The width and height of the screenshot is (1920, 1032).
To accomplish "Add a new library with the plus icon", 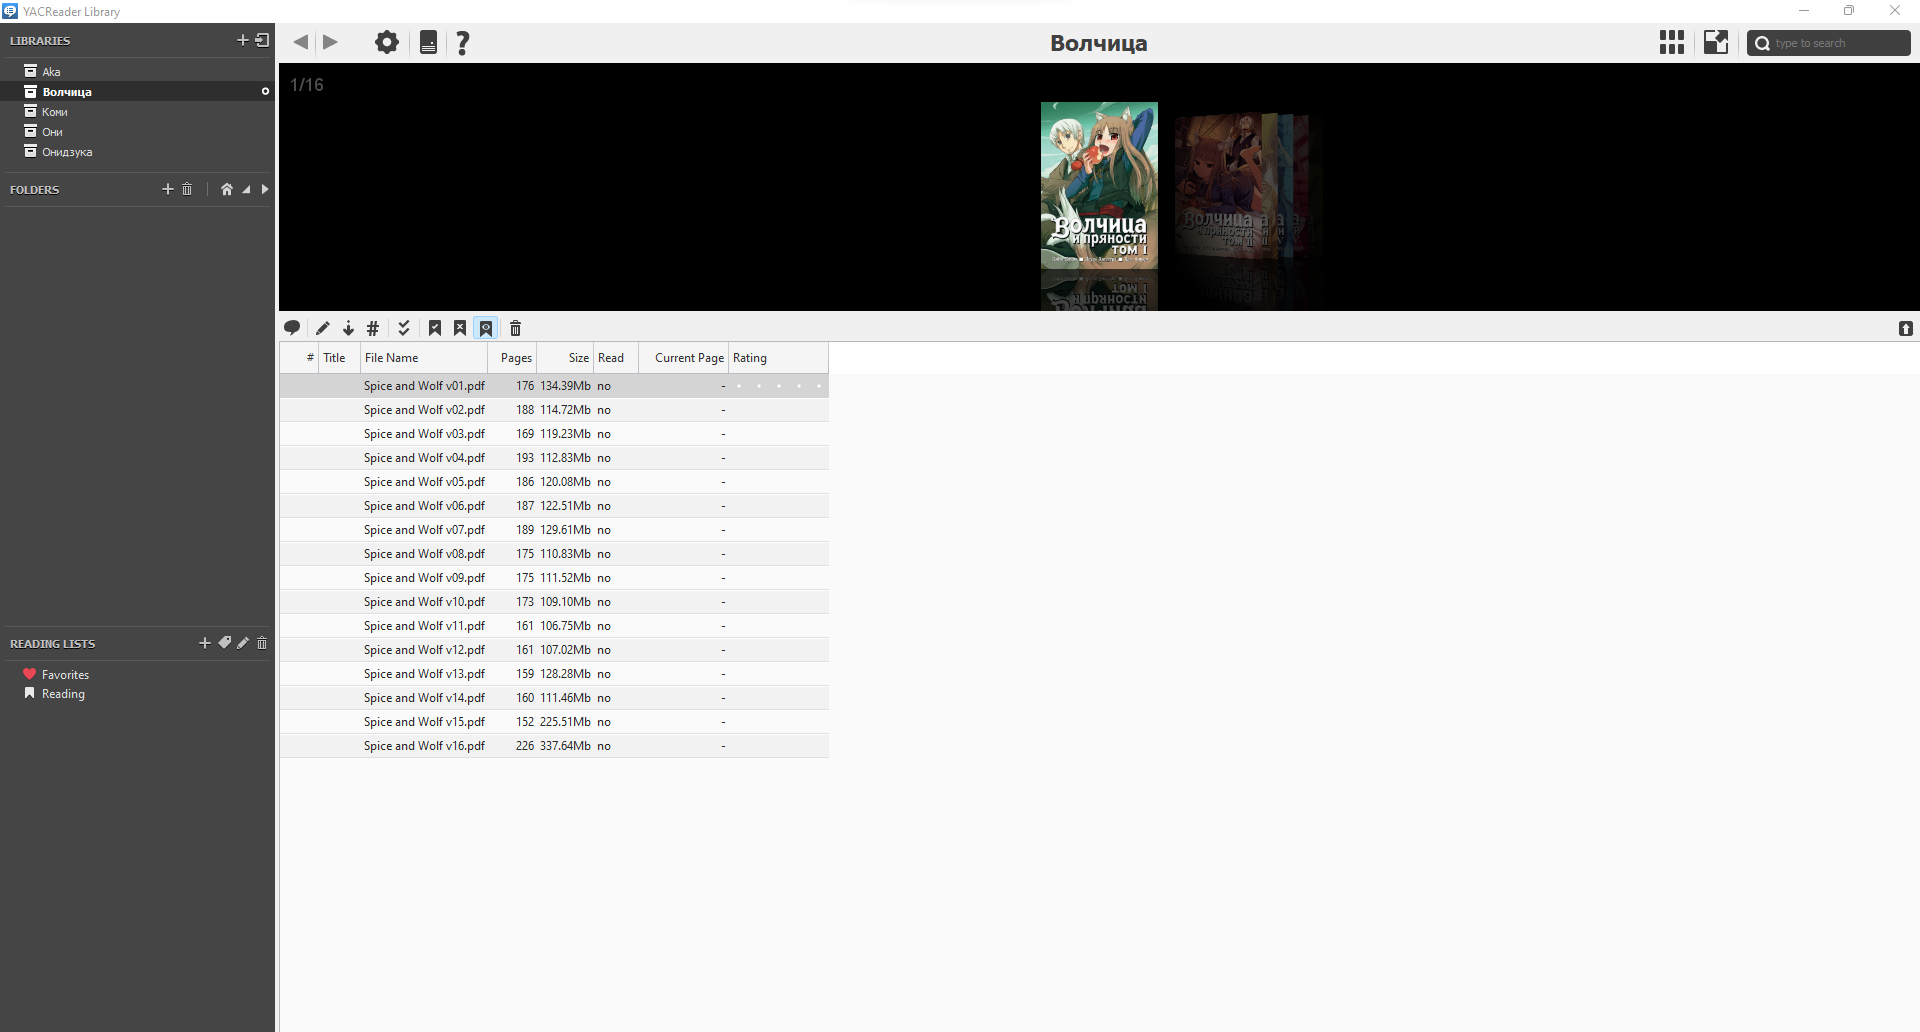I will click(242, 40).
